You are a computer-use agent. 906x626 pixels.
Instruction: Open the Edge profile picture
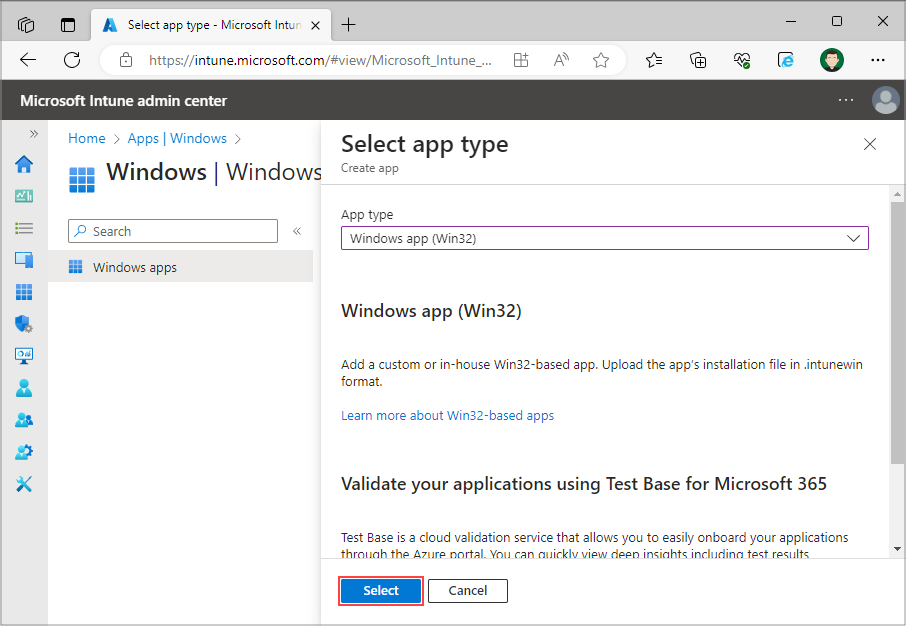(x=831, y=60)
